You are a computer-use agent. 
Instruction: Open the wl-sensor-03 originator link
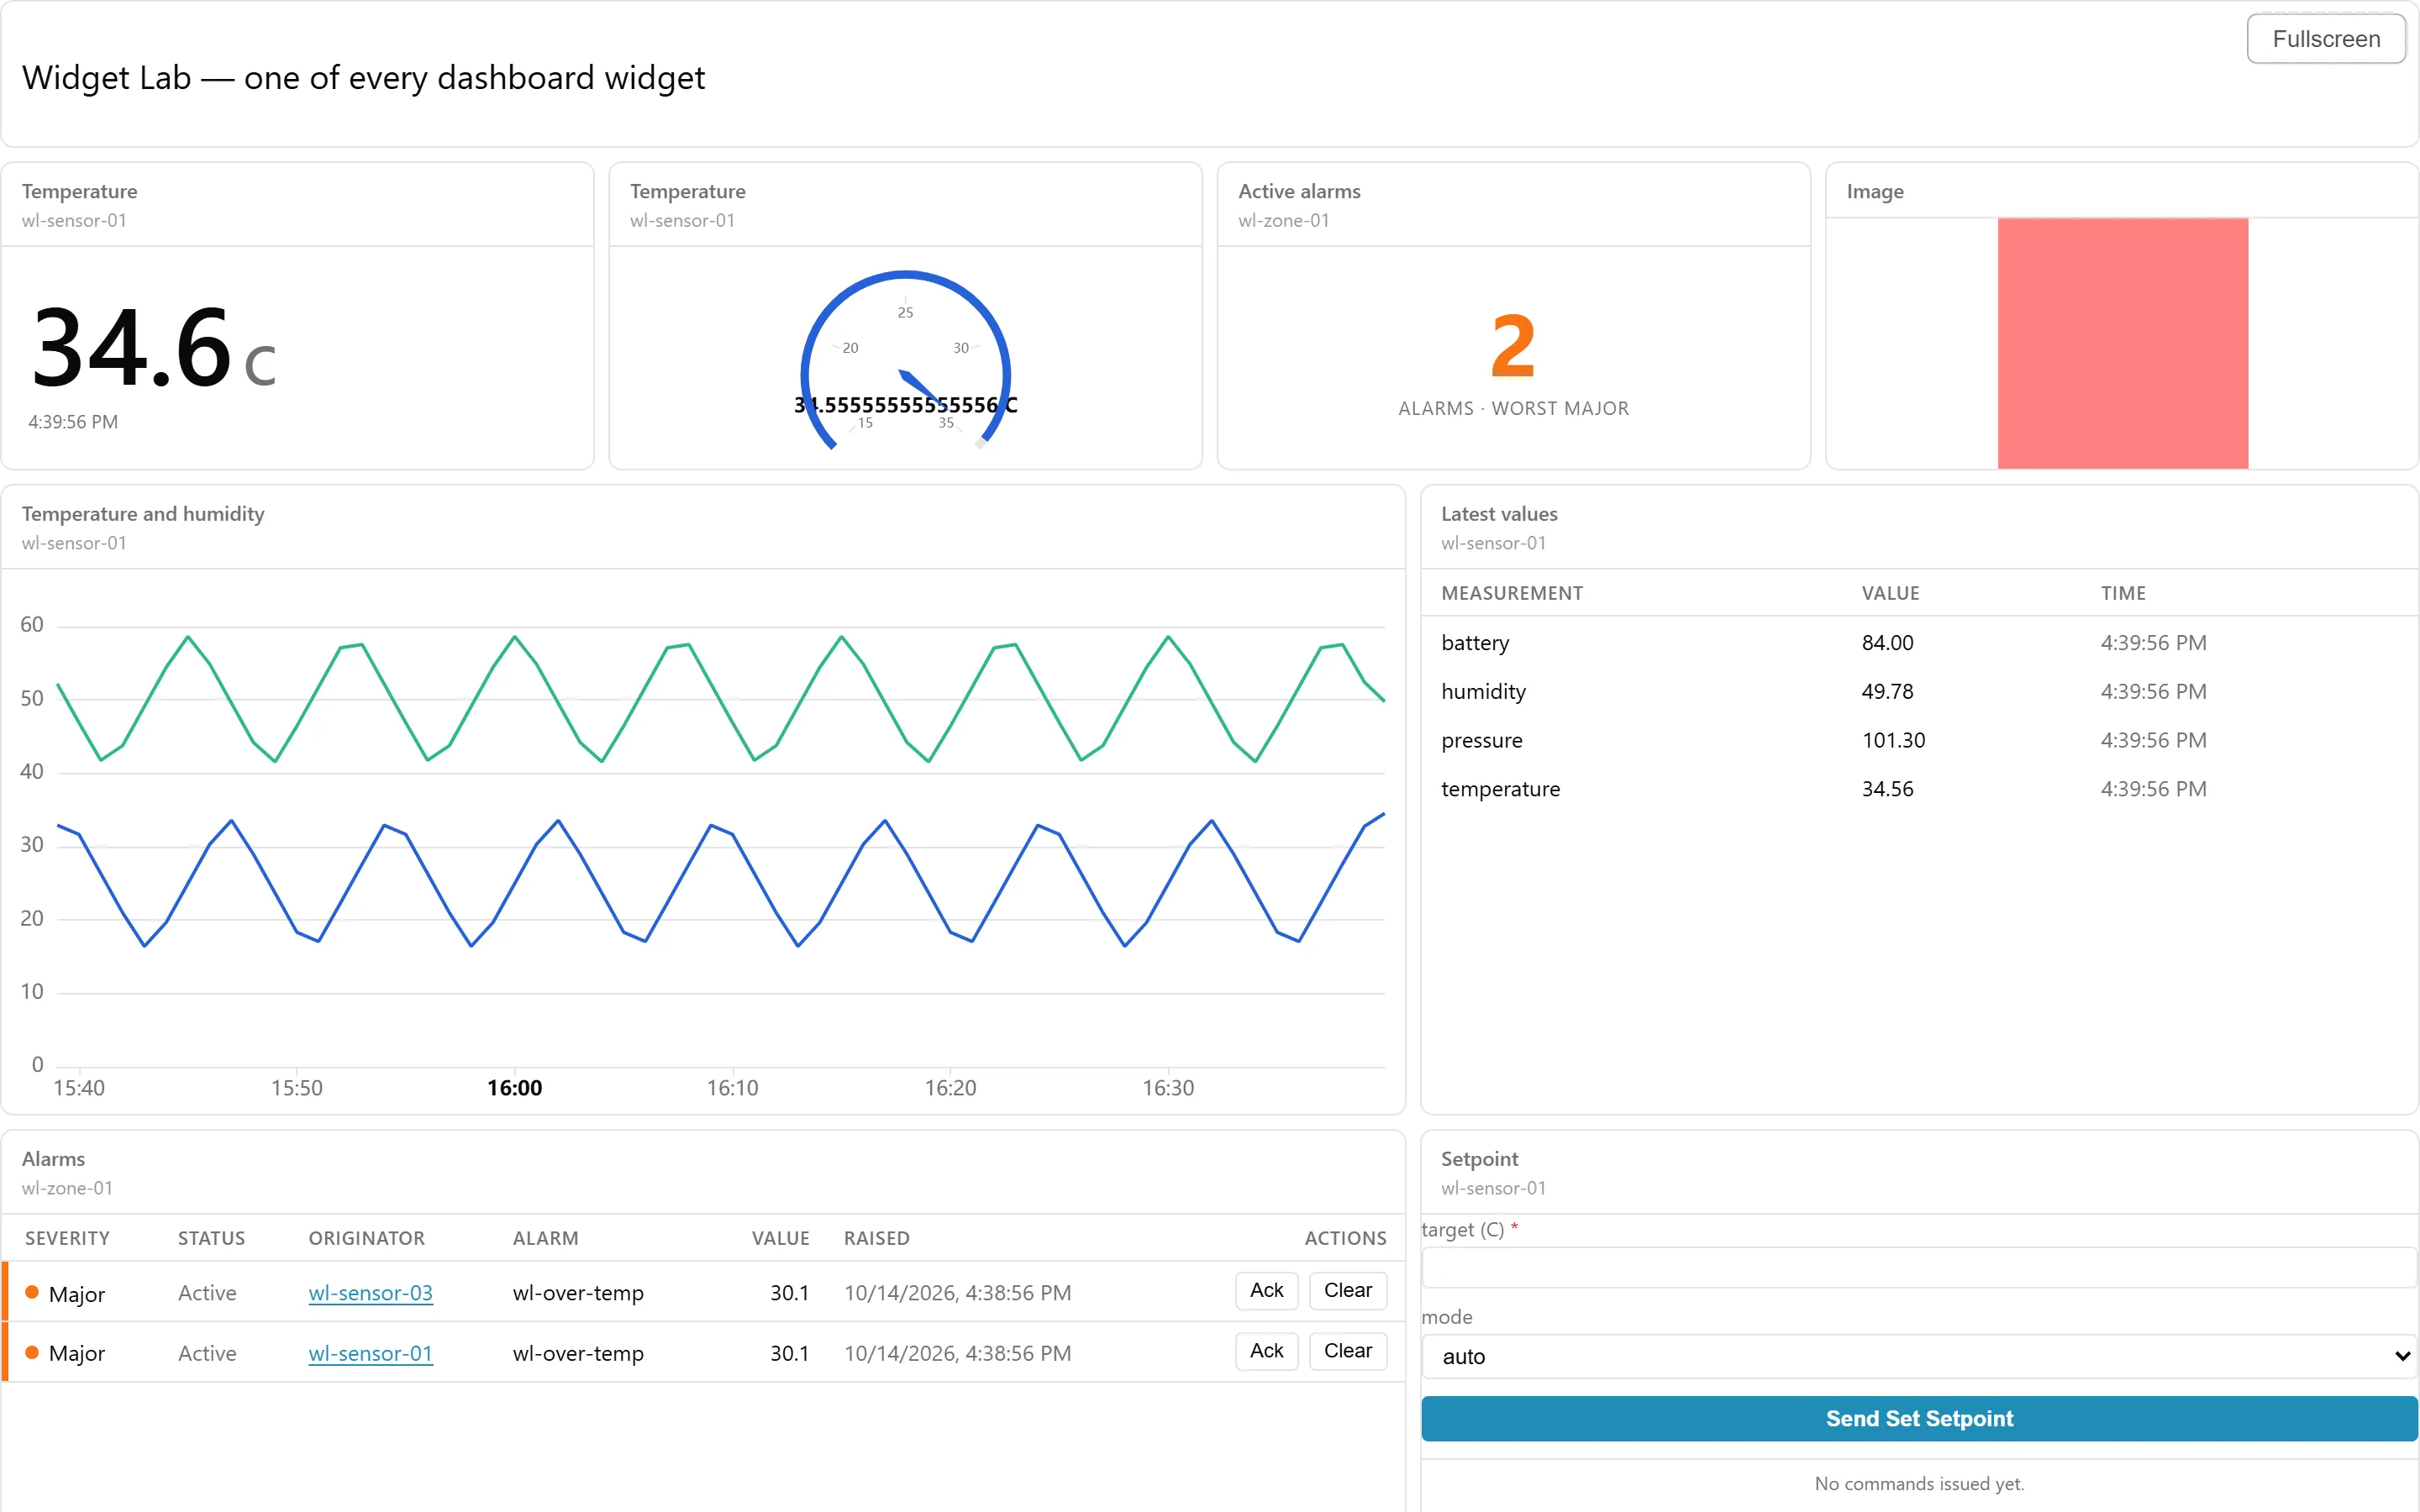pyautogui.click(x=370, y=1293)
